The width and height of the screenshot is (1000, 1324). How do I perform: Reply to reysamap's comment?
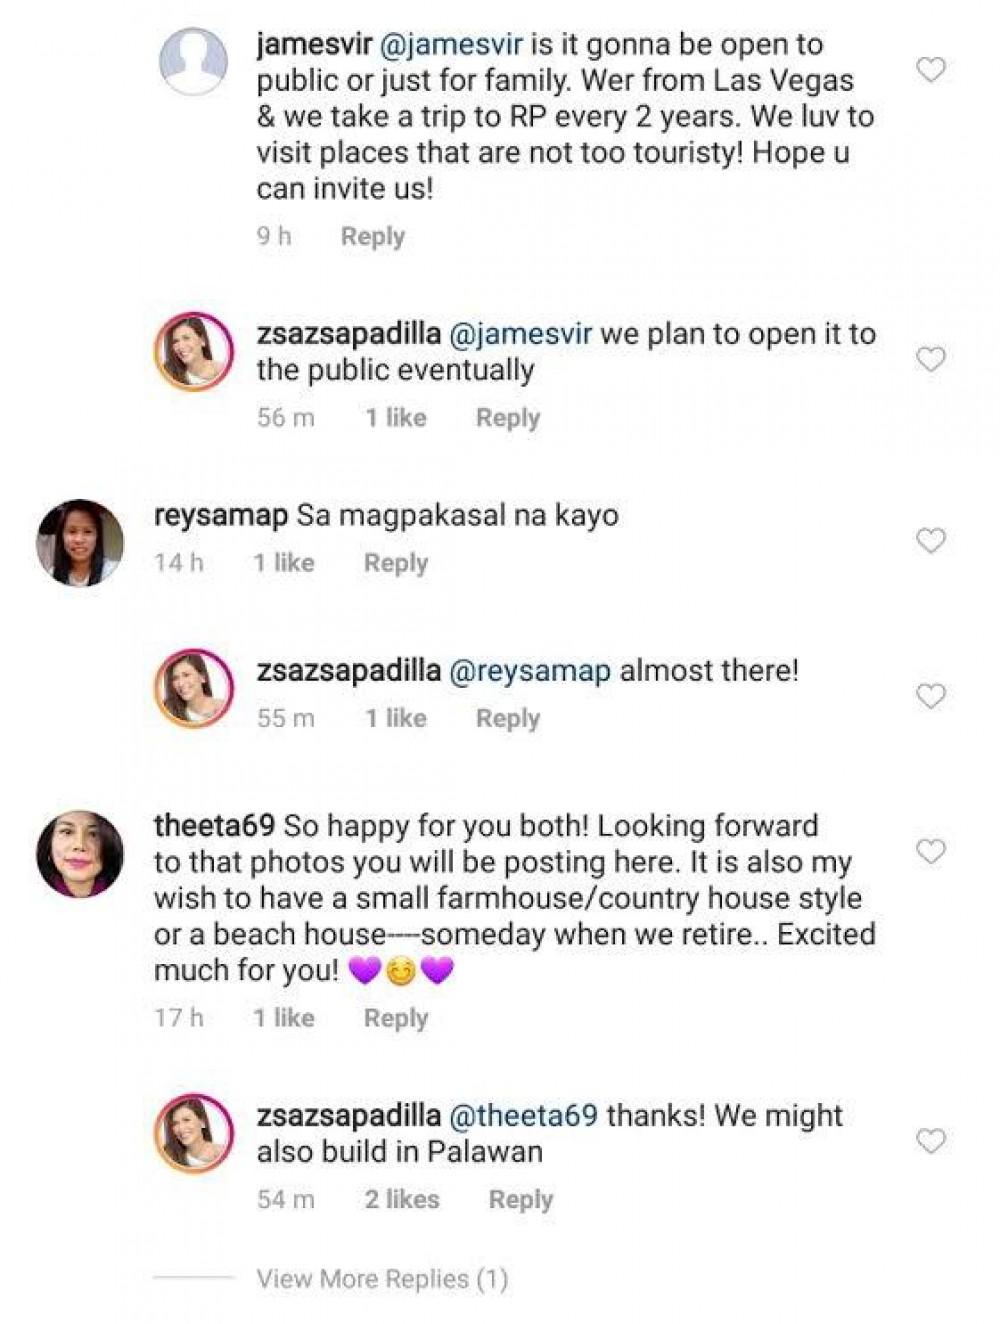click(395, 563)
